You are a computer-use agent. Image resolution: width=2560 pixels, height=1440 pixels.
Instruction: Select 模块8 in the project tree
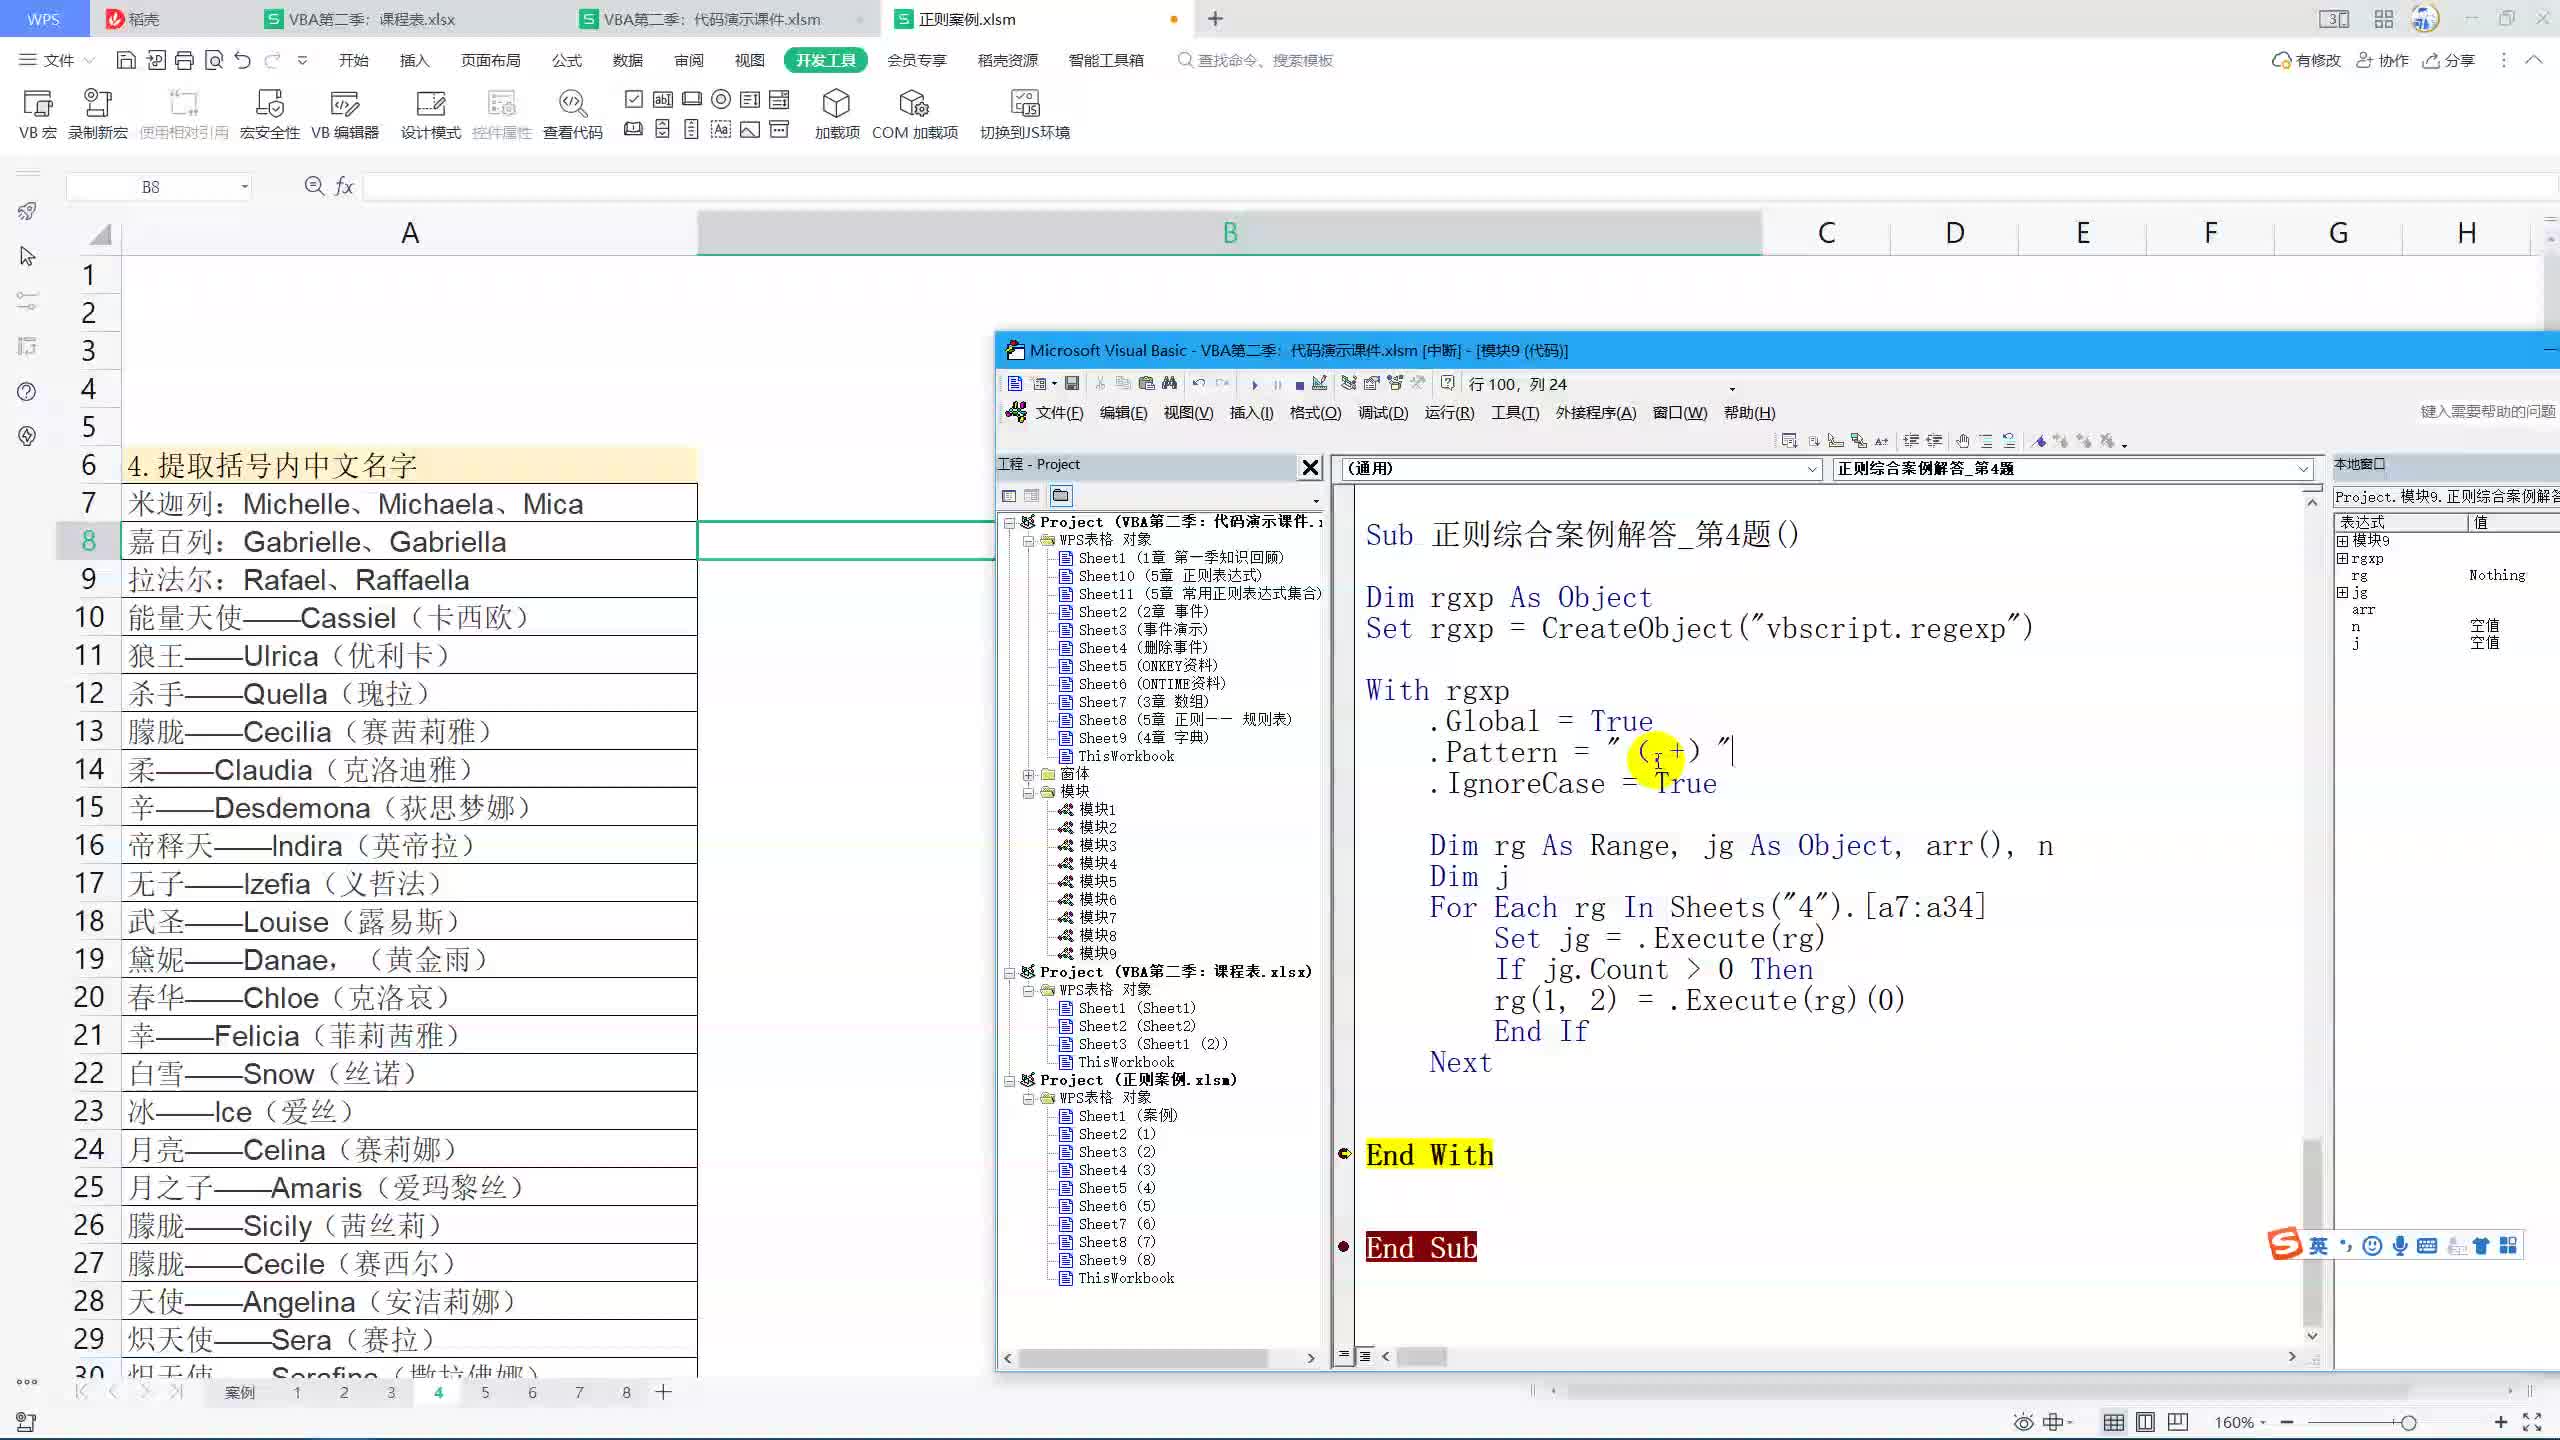[1097, 935]
